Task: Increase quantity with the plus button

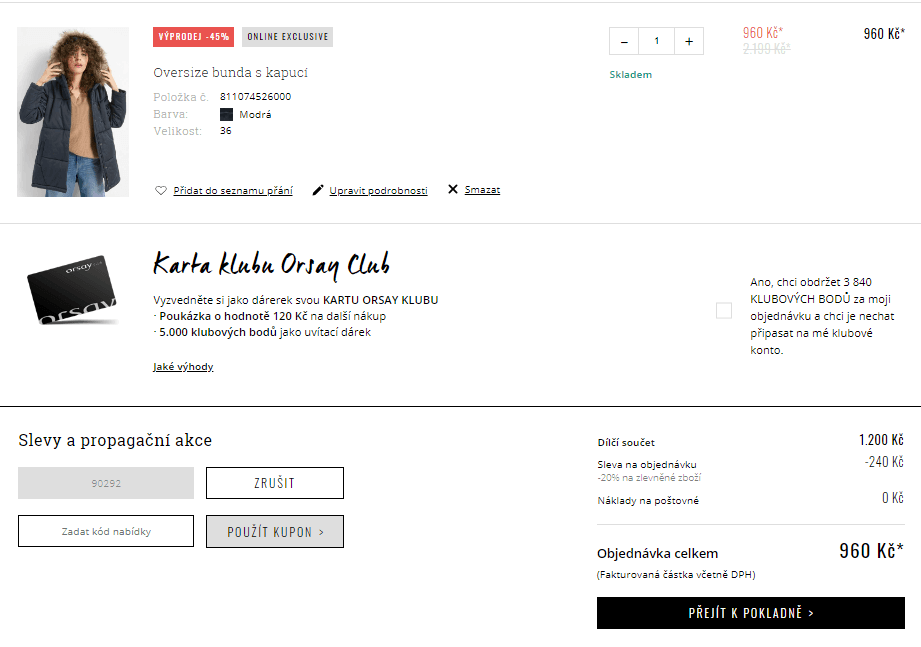Action: (x=689, y=41)
